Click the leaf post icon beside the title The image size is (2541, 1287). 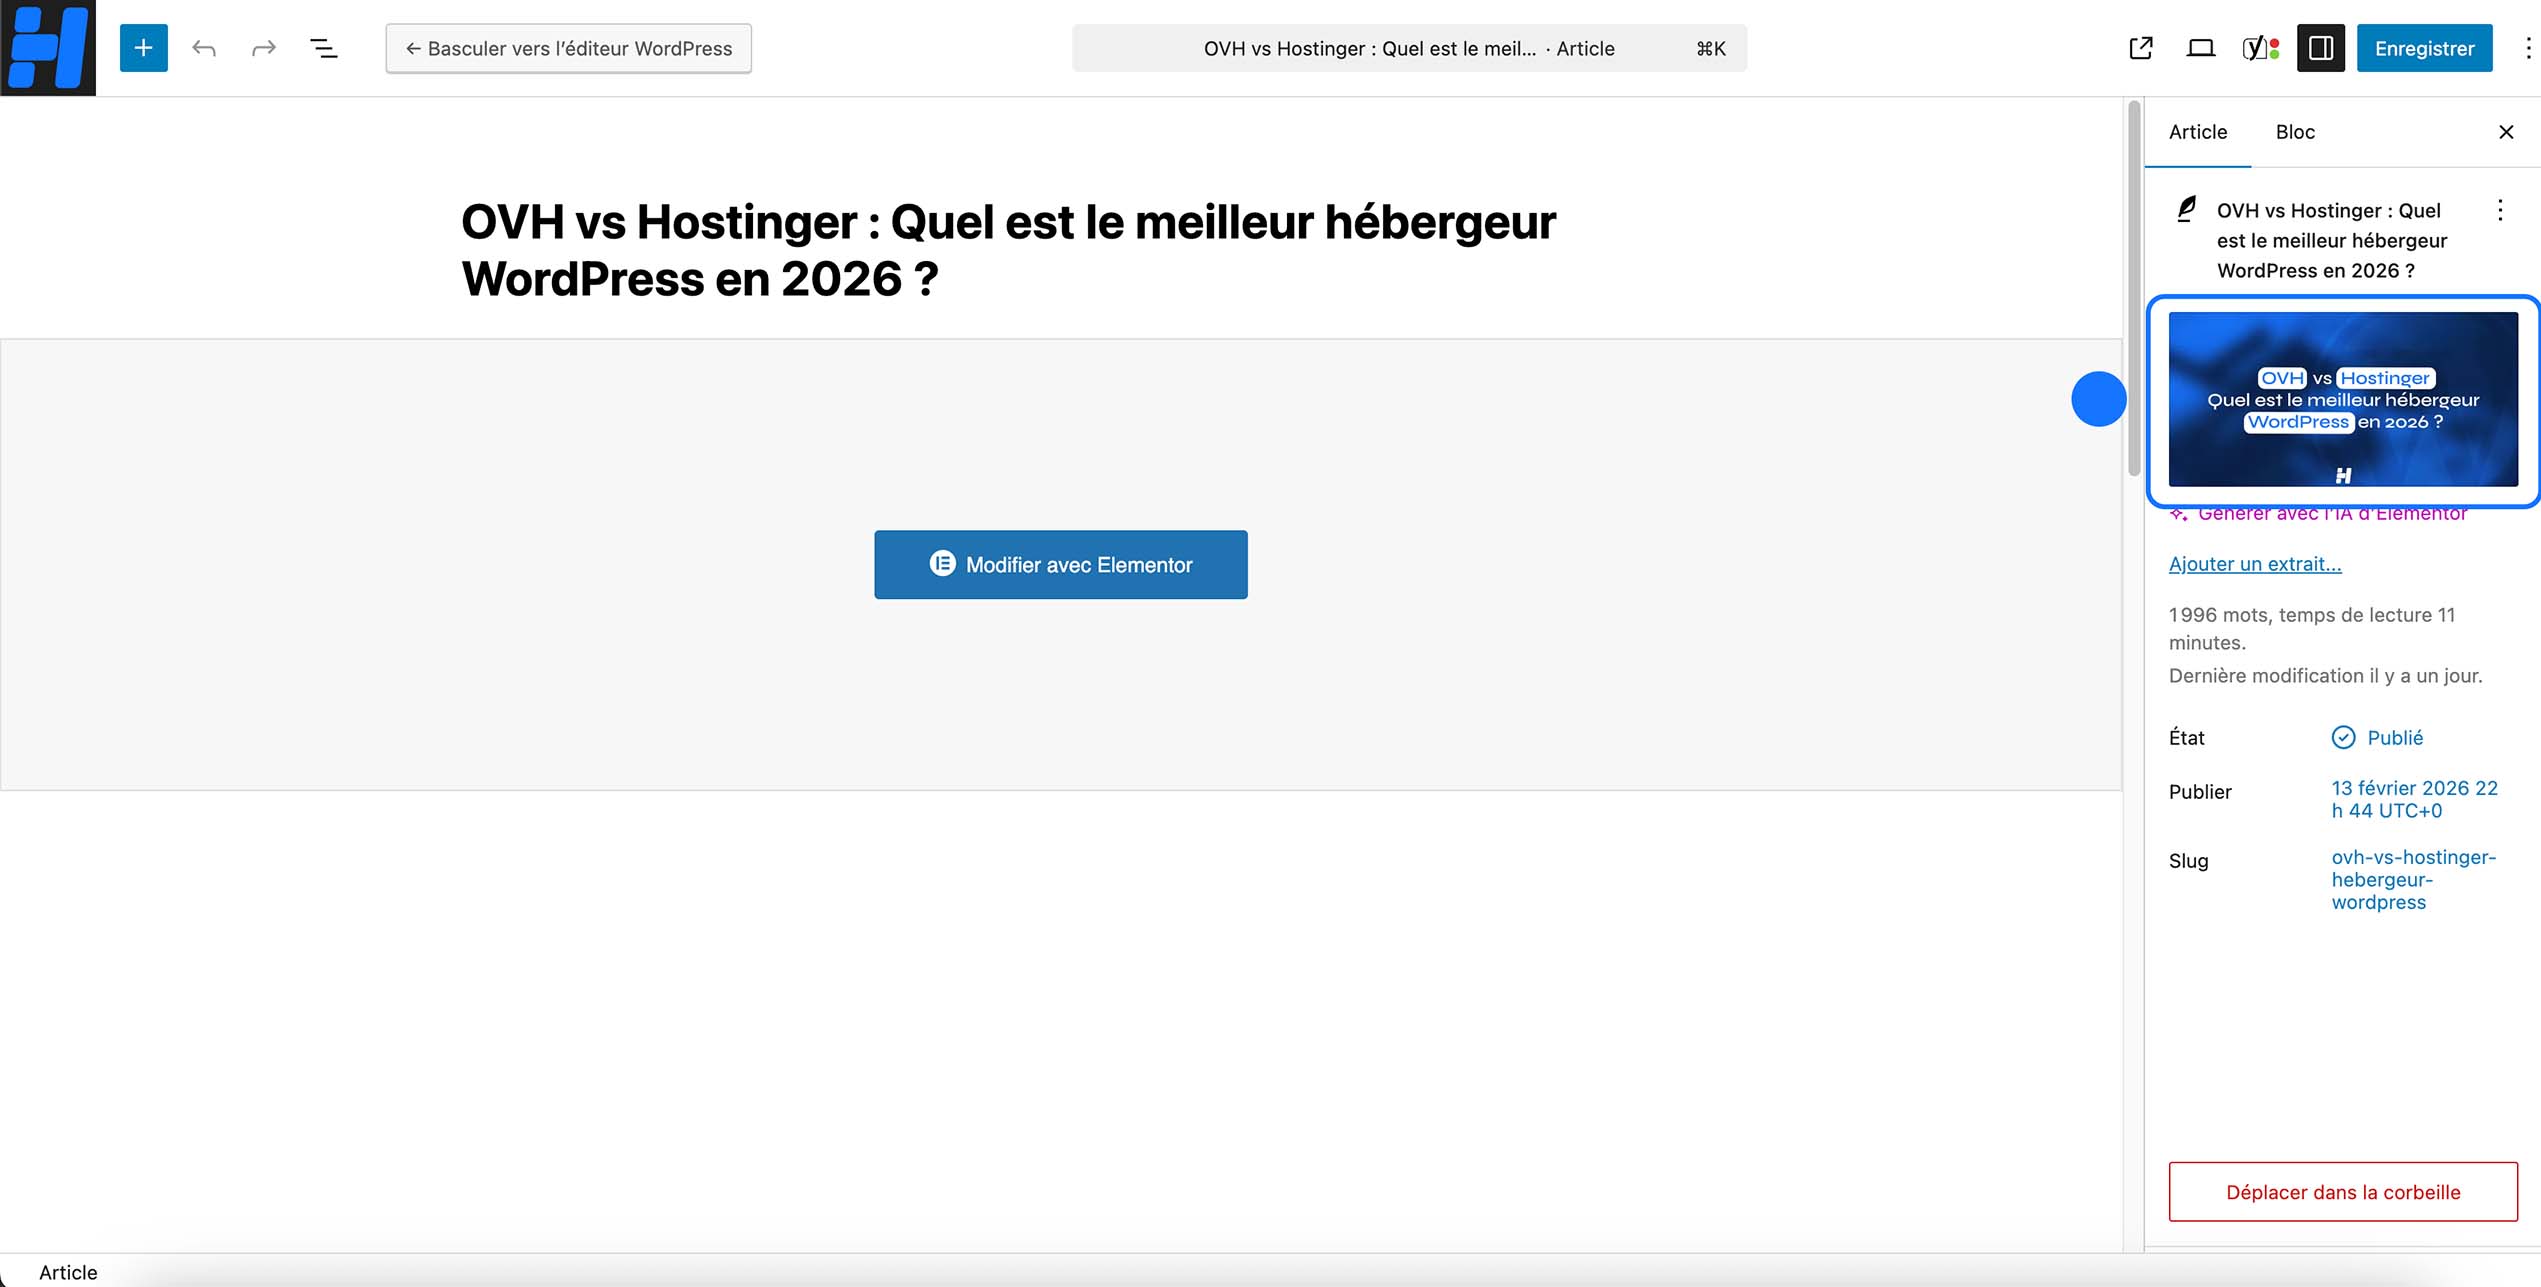[x=2186, y=210]
